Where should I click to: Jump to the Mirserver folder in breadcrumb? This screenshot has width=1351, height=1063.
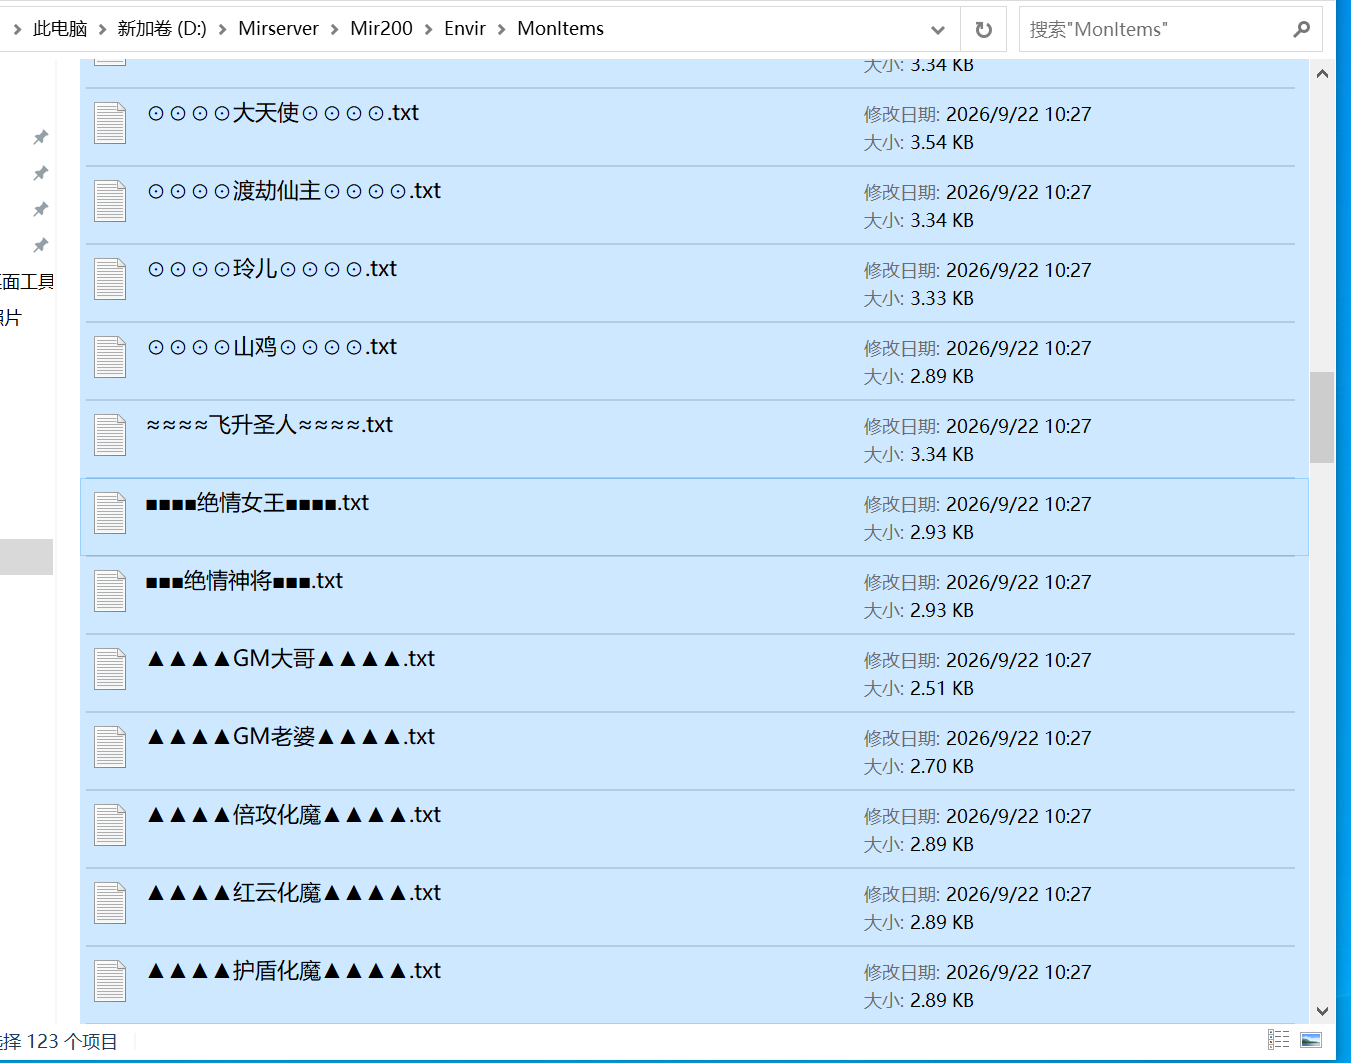click(278, 29)
